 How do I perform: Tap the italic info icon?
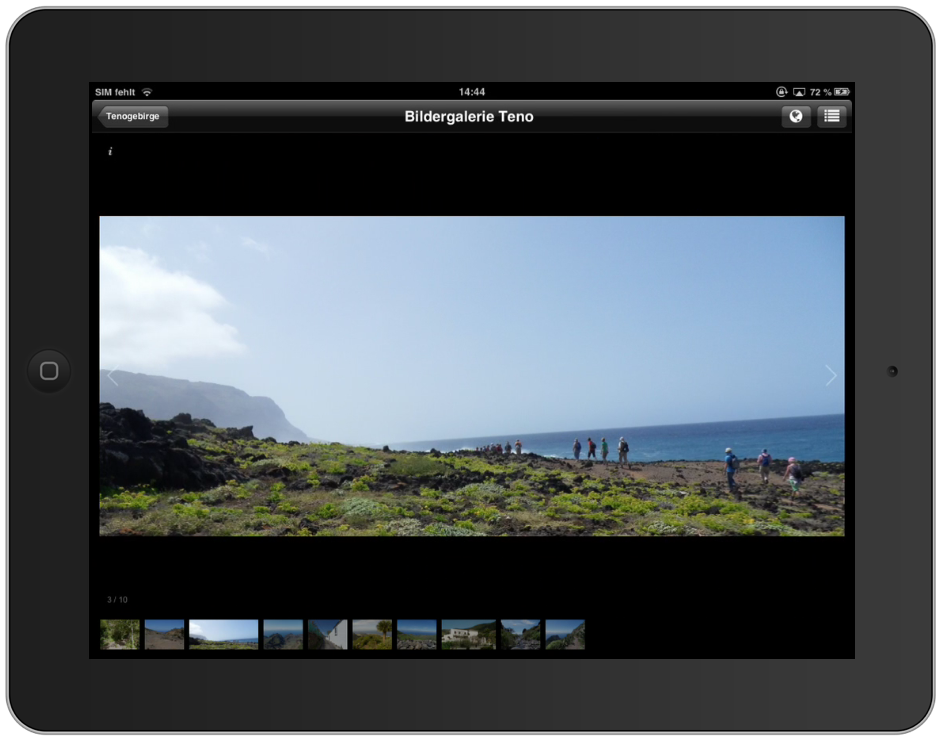pyautogui.click(x=110, y=152)
